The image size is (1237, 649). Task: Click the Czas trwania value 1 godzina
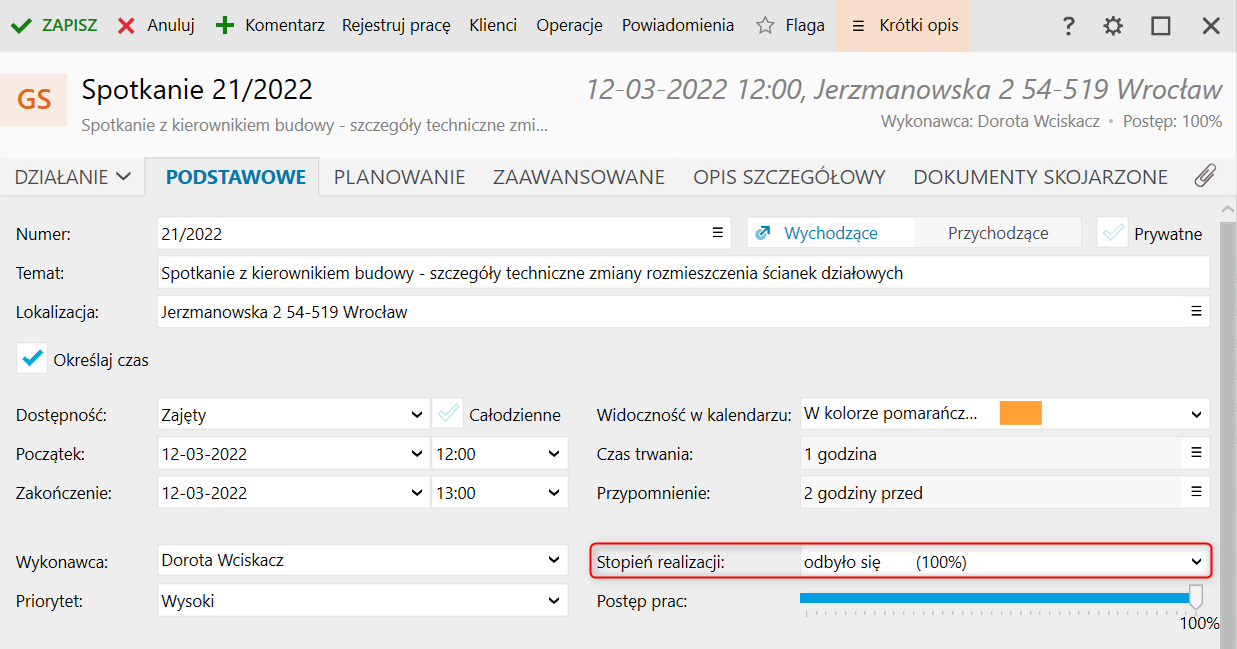pyautogui.click(x=840, y=453)
